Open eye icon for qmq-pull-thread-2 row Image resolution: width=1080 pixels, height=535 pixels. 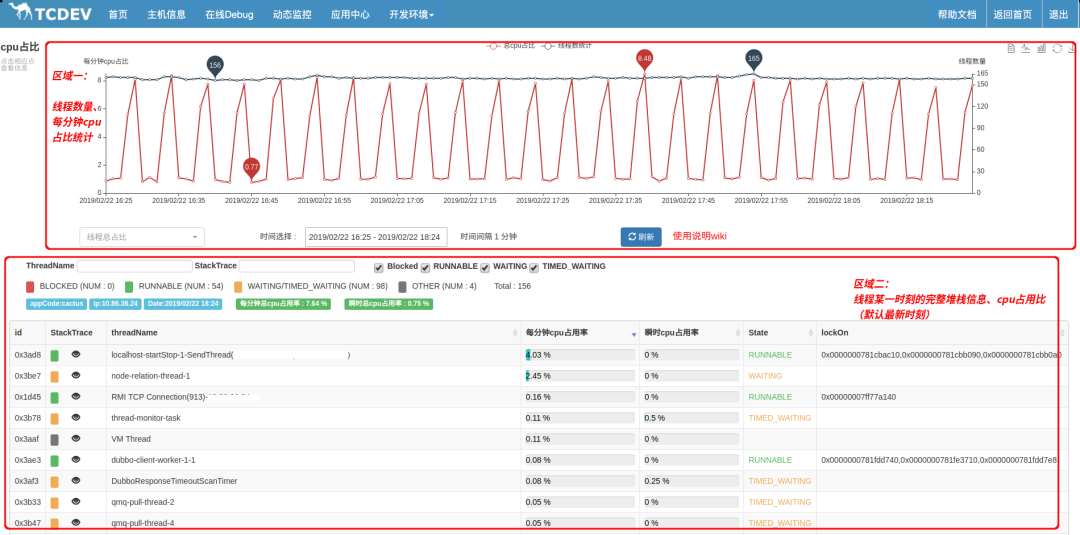click(x=76, y=501)
